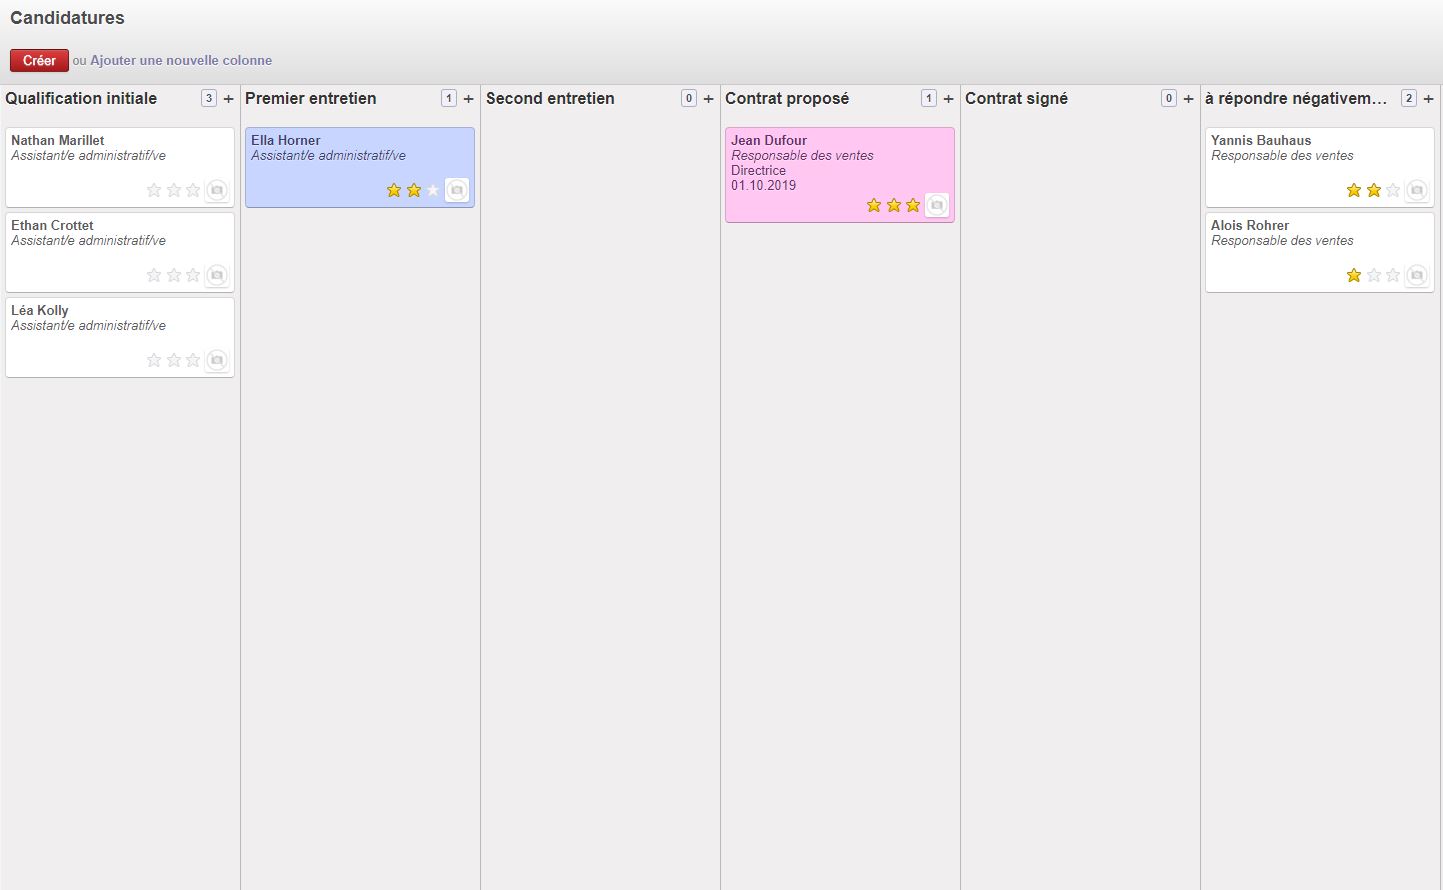Click count badge 1 of Contrat proposé
Screen dimensions: 1443x890
click(x=928, y=98)
